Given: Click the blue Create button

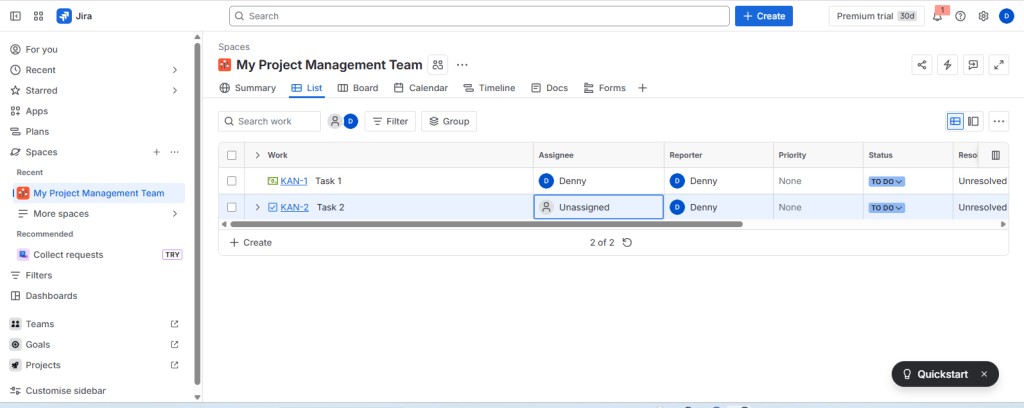Looking at the screenshot, I should [x=763, y=16].
